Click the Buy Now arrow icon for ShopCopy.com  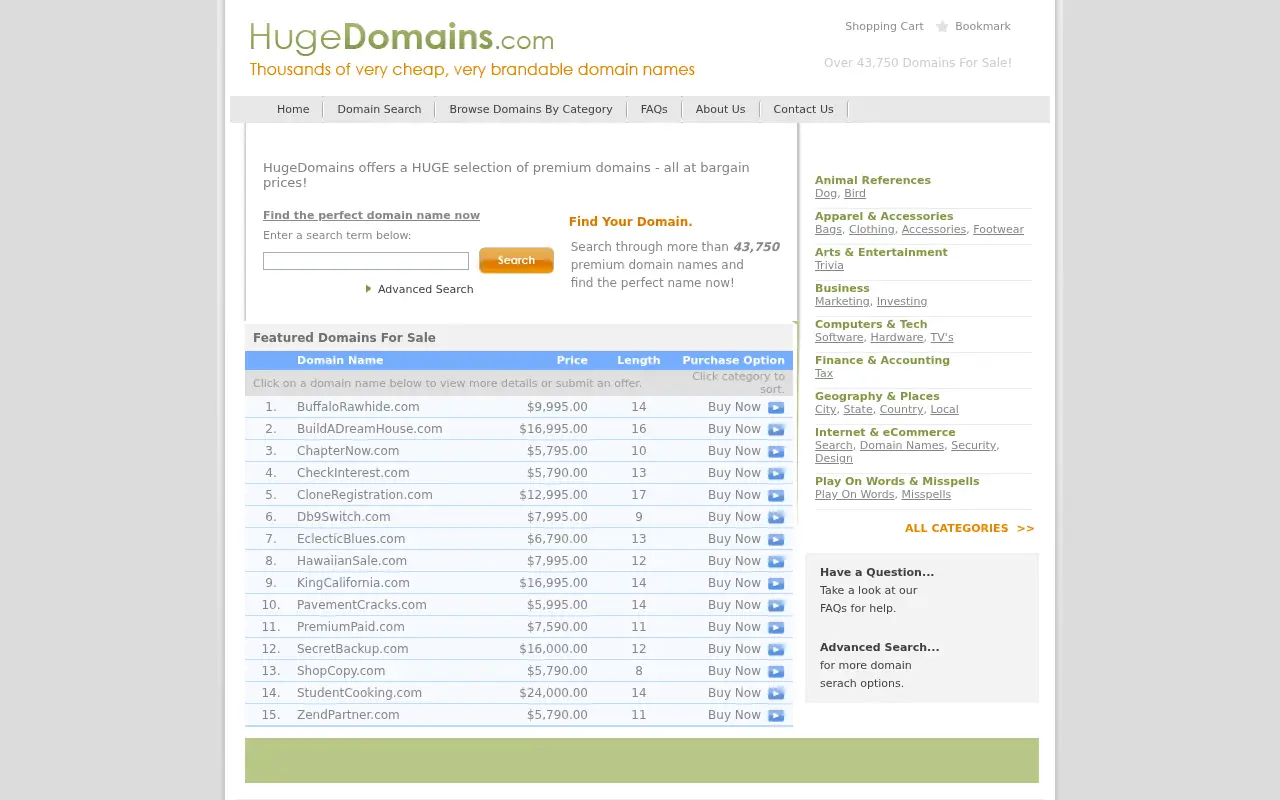pyautogui.click(x=776, y=671)
